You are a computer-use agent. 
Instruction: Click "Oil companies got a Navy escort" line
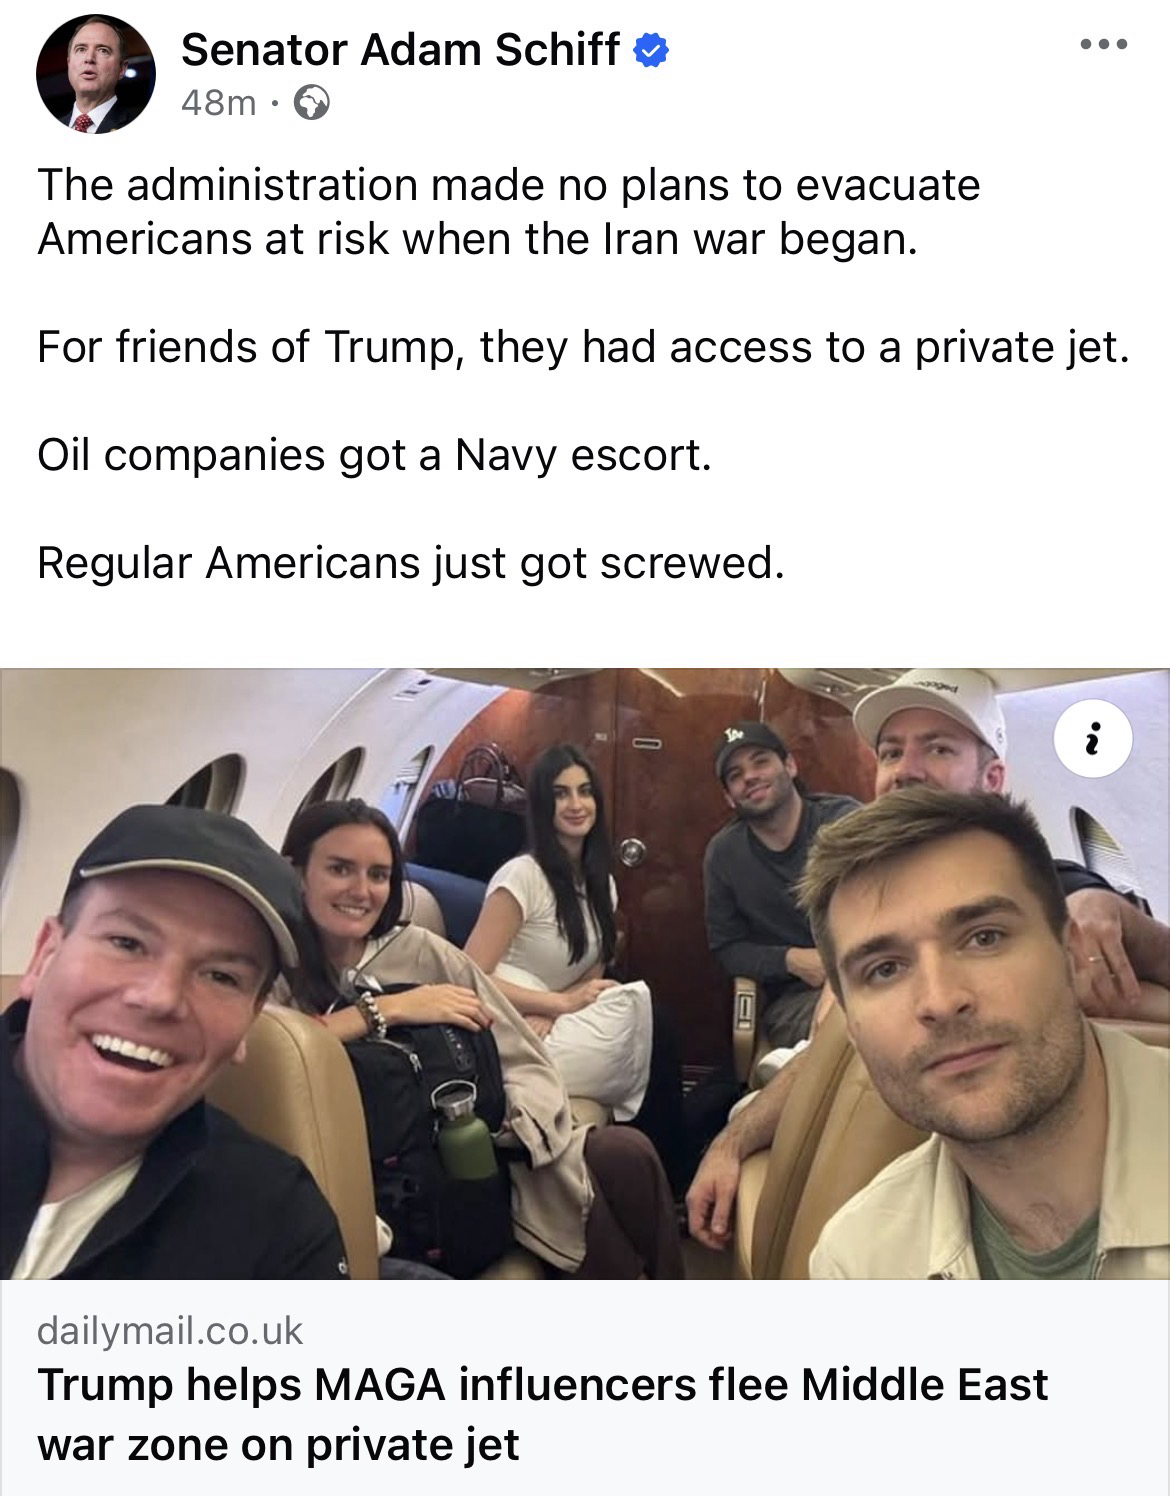click(374, 455)
